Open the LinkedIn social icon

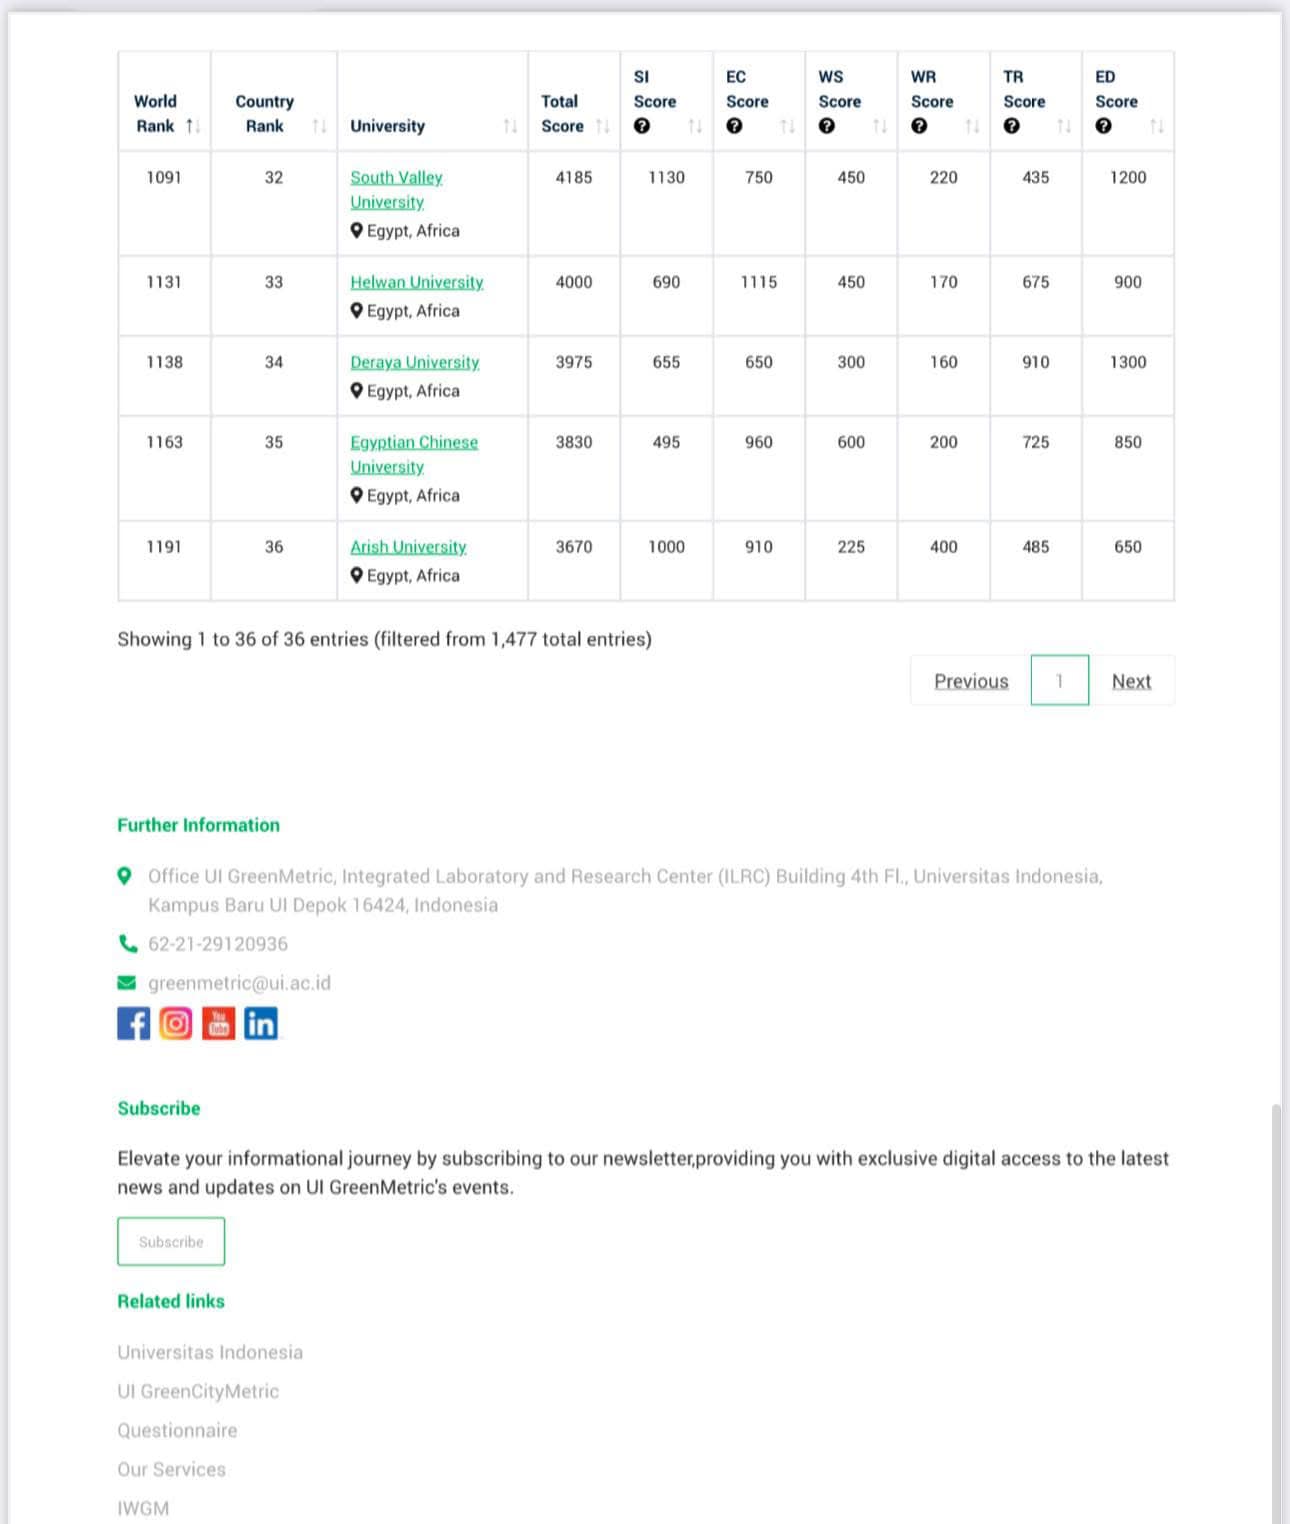261,1023
